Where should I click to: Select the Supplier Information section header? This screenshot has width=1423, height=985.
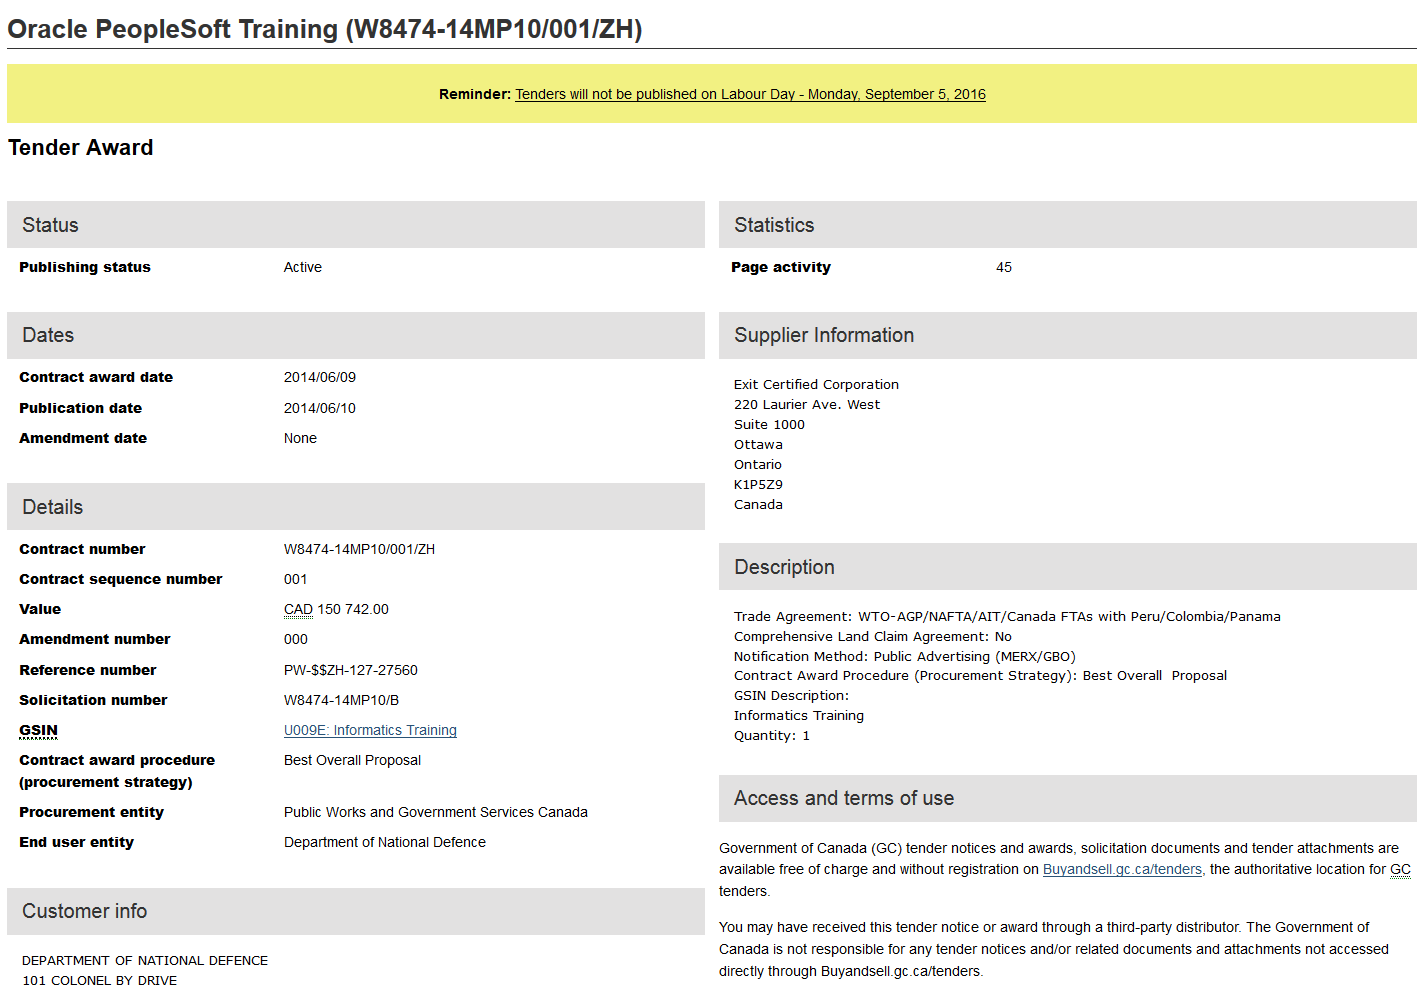(1068, 335)
